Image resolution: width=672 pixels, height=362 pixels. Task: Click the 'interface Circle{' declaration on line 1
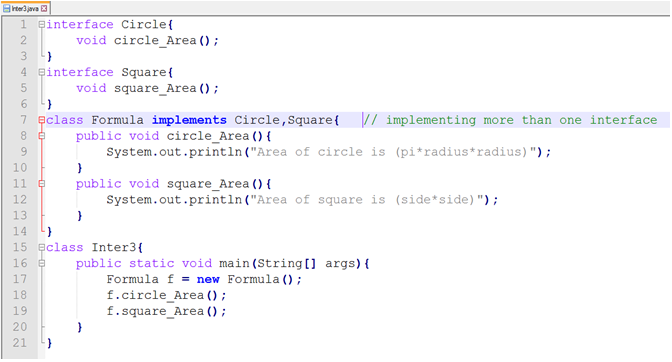(109, 24)
